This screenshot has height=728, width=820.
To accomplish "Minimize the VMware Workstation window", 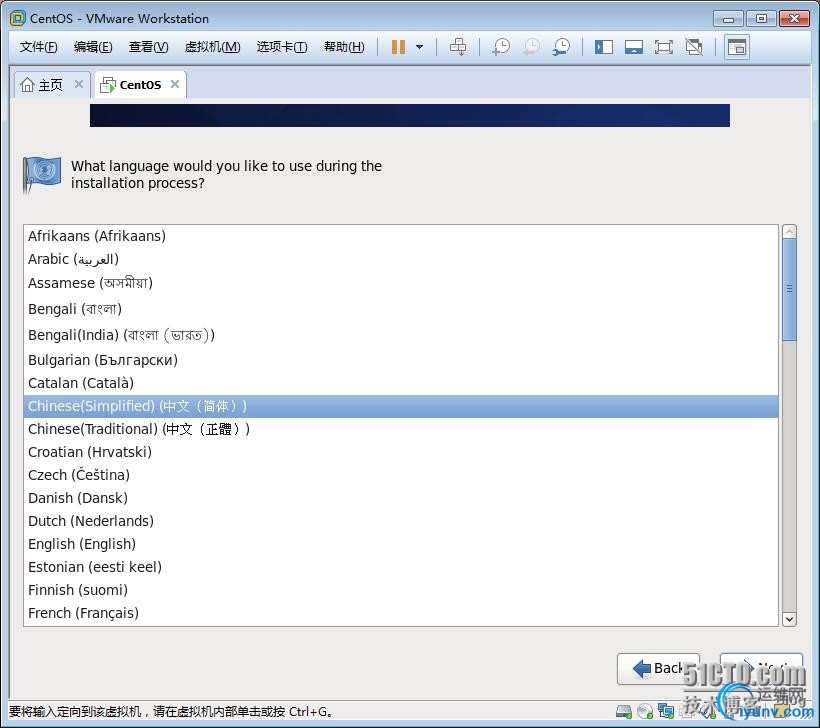I will (x=728, y=19).
